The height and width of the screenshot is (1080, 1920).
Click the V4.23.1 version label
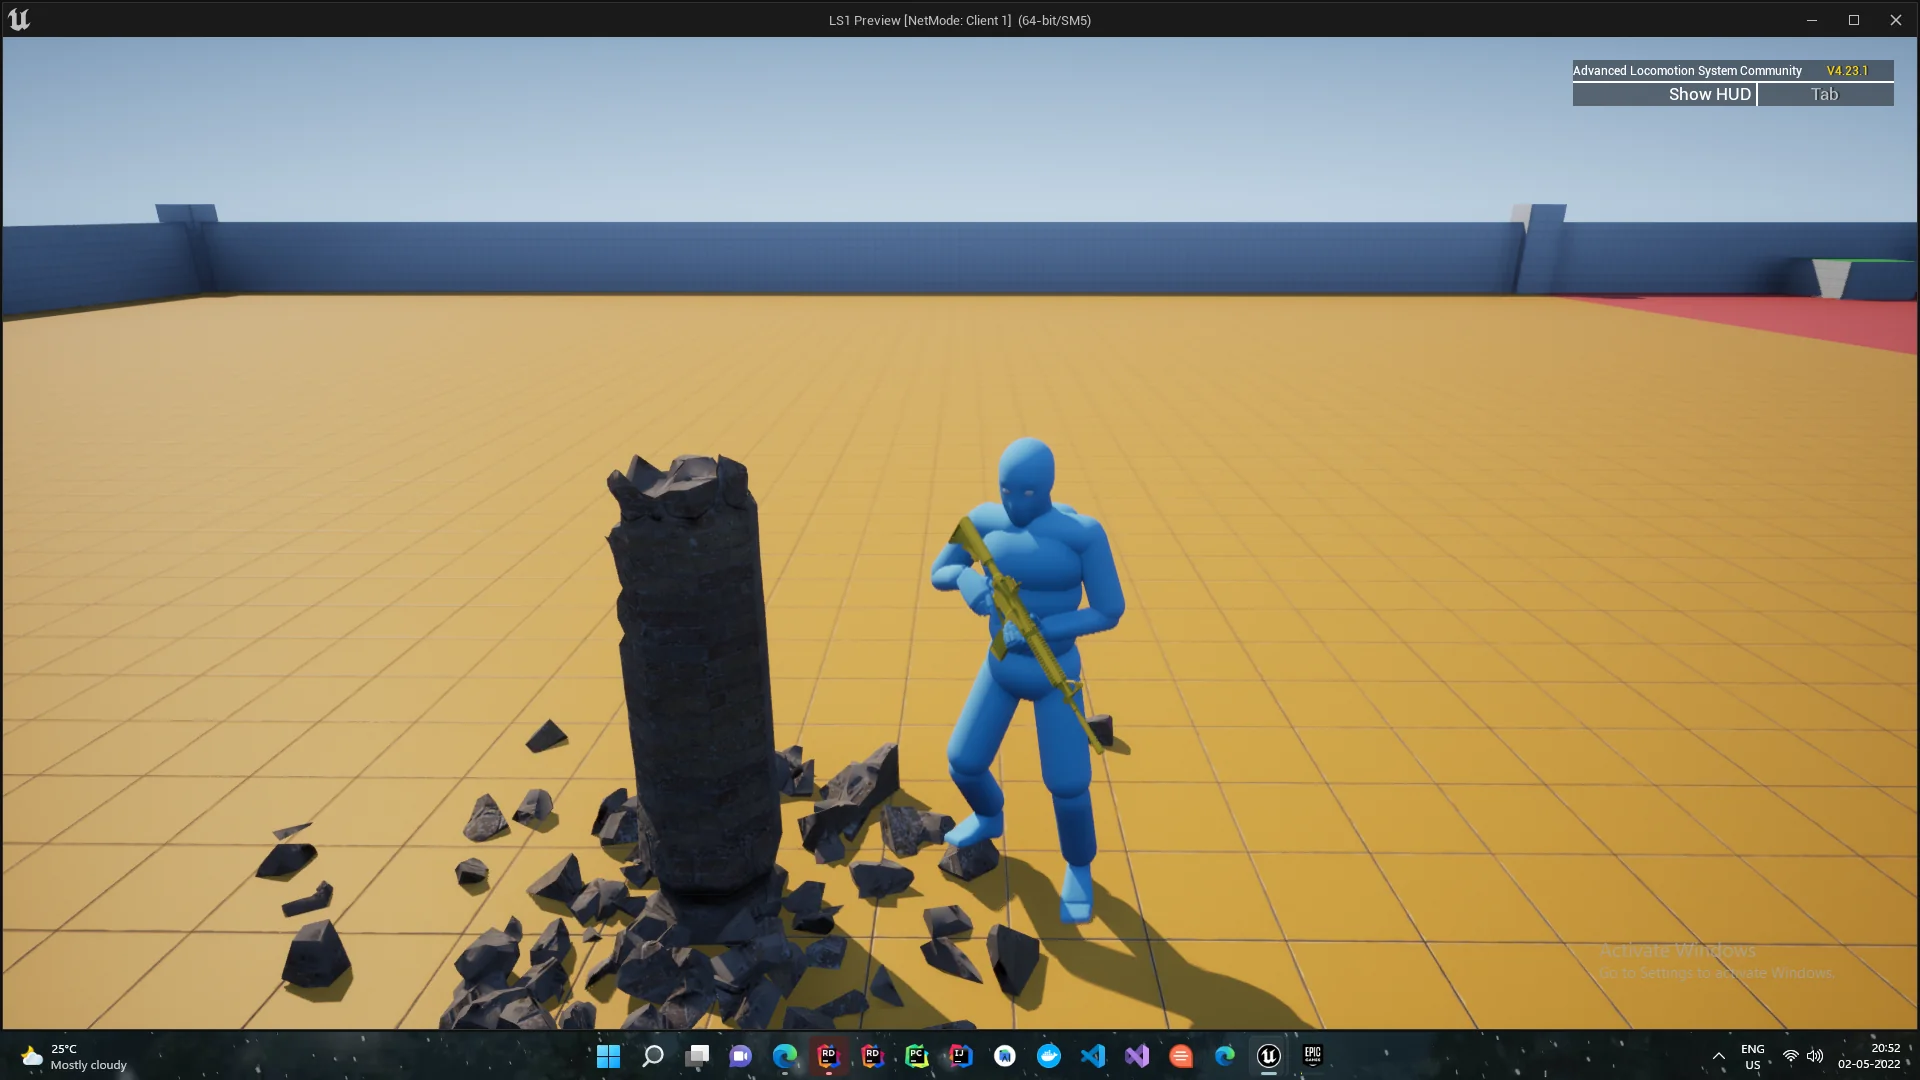click(1847, 71)
